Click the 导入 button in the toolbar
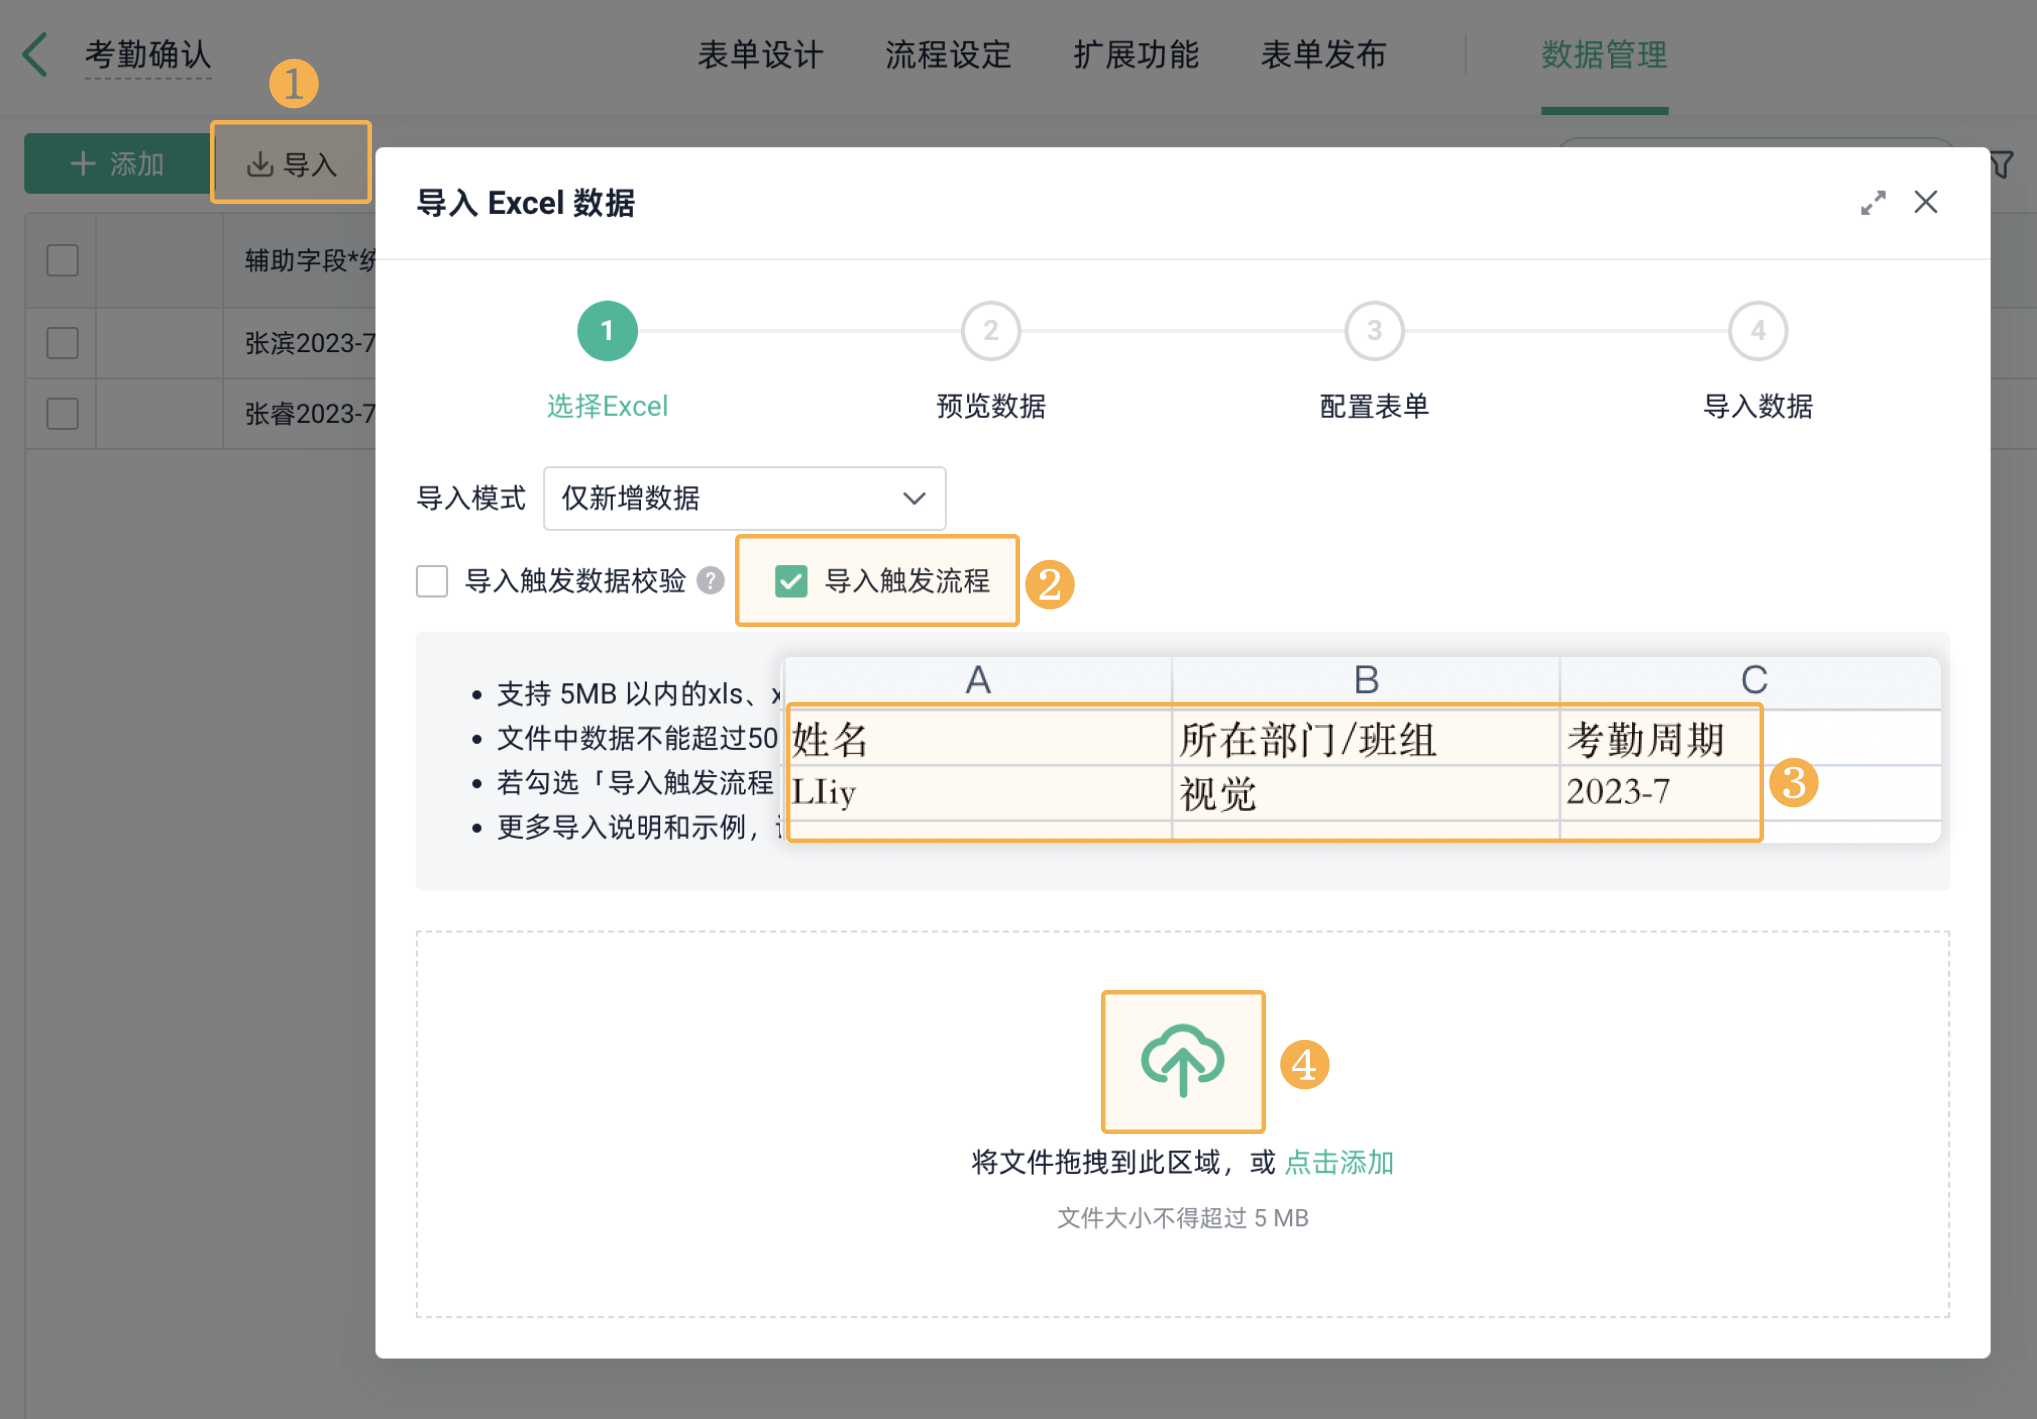2037x1419 pixels. [x=291, y=163]
